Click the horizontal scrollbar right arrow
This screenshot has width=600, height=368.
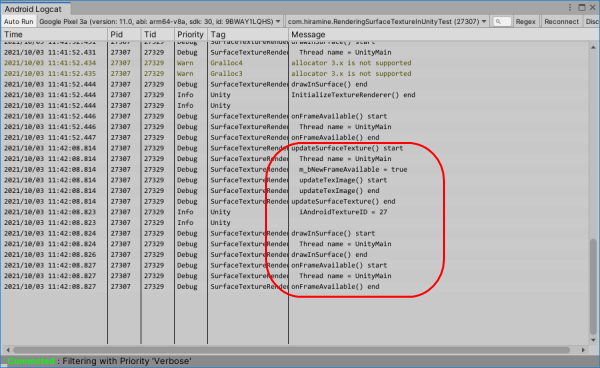pyautogui.click(x=583, y=350)
